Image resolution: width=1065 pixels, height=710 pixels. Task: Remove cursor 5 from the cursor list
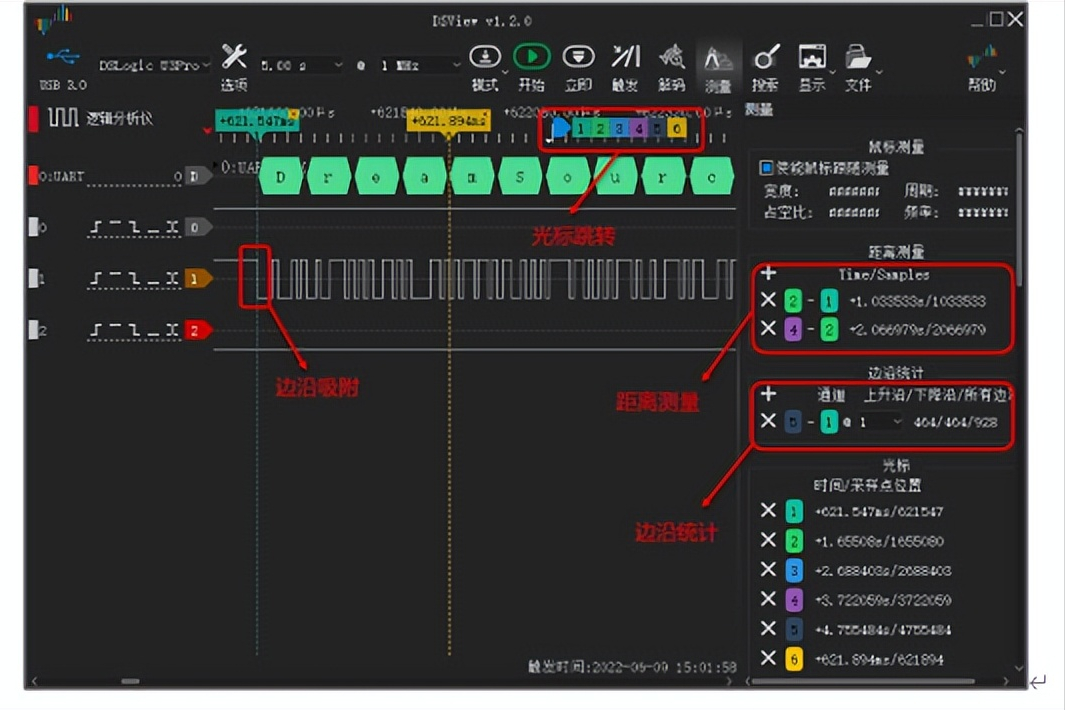[768, 628]
